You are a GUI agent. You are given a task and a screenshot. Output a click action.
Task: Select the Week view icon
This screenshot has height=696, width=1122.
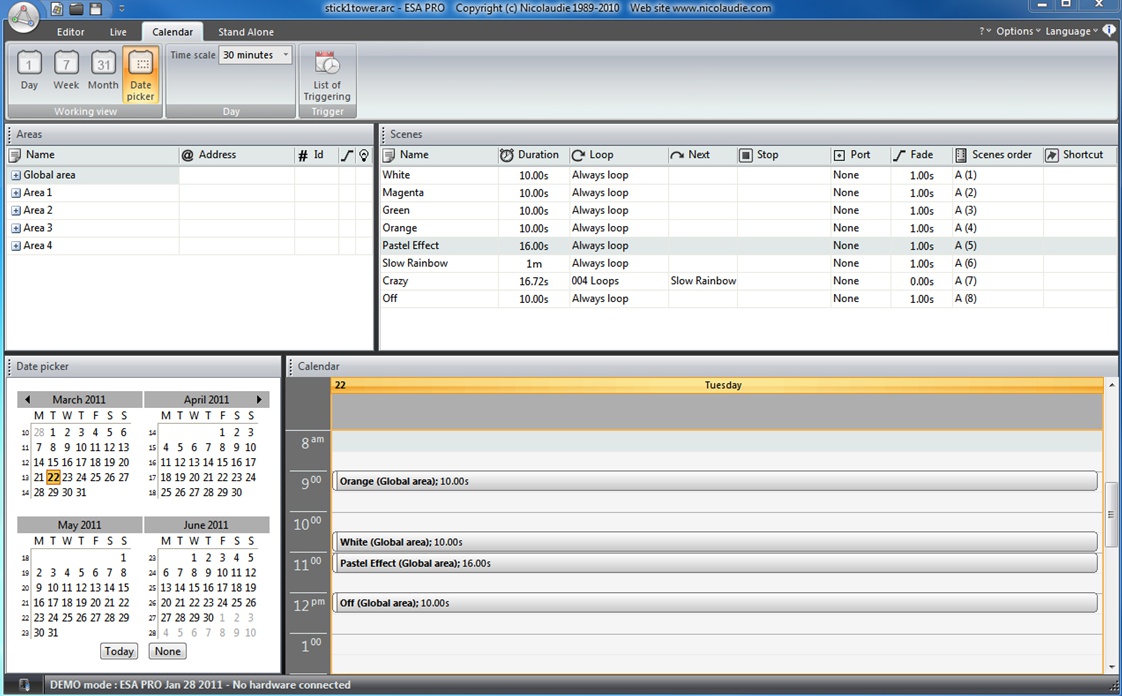[66, 70]
